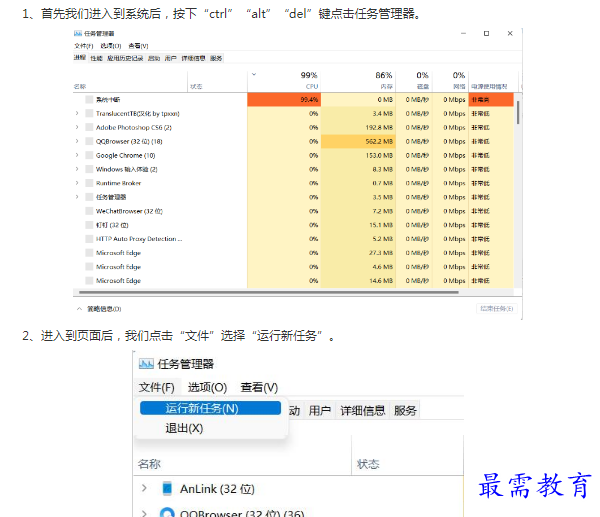Switch to 用户 tab in step 2 window
Viewport: 600px width, 517px height.
320,411
